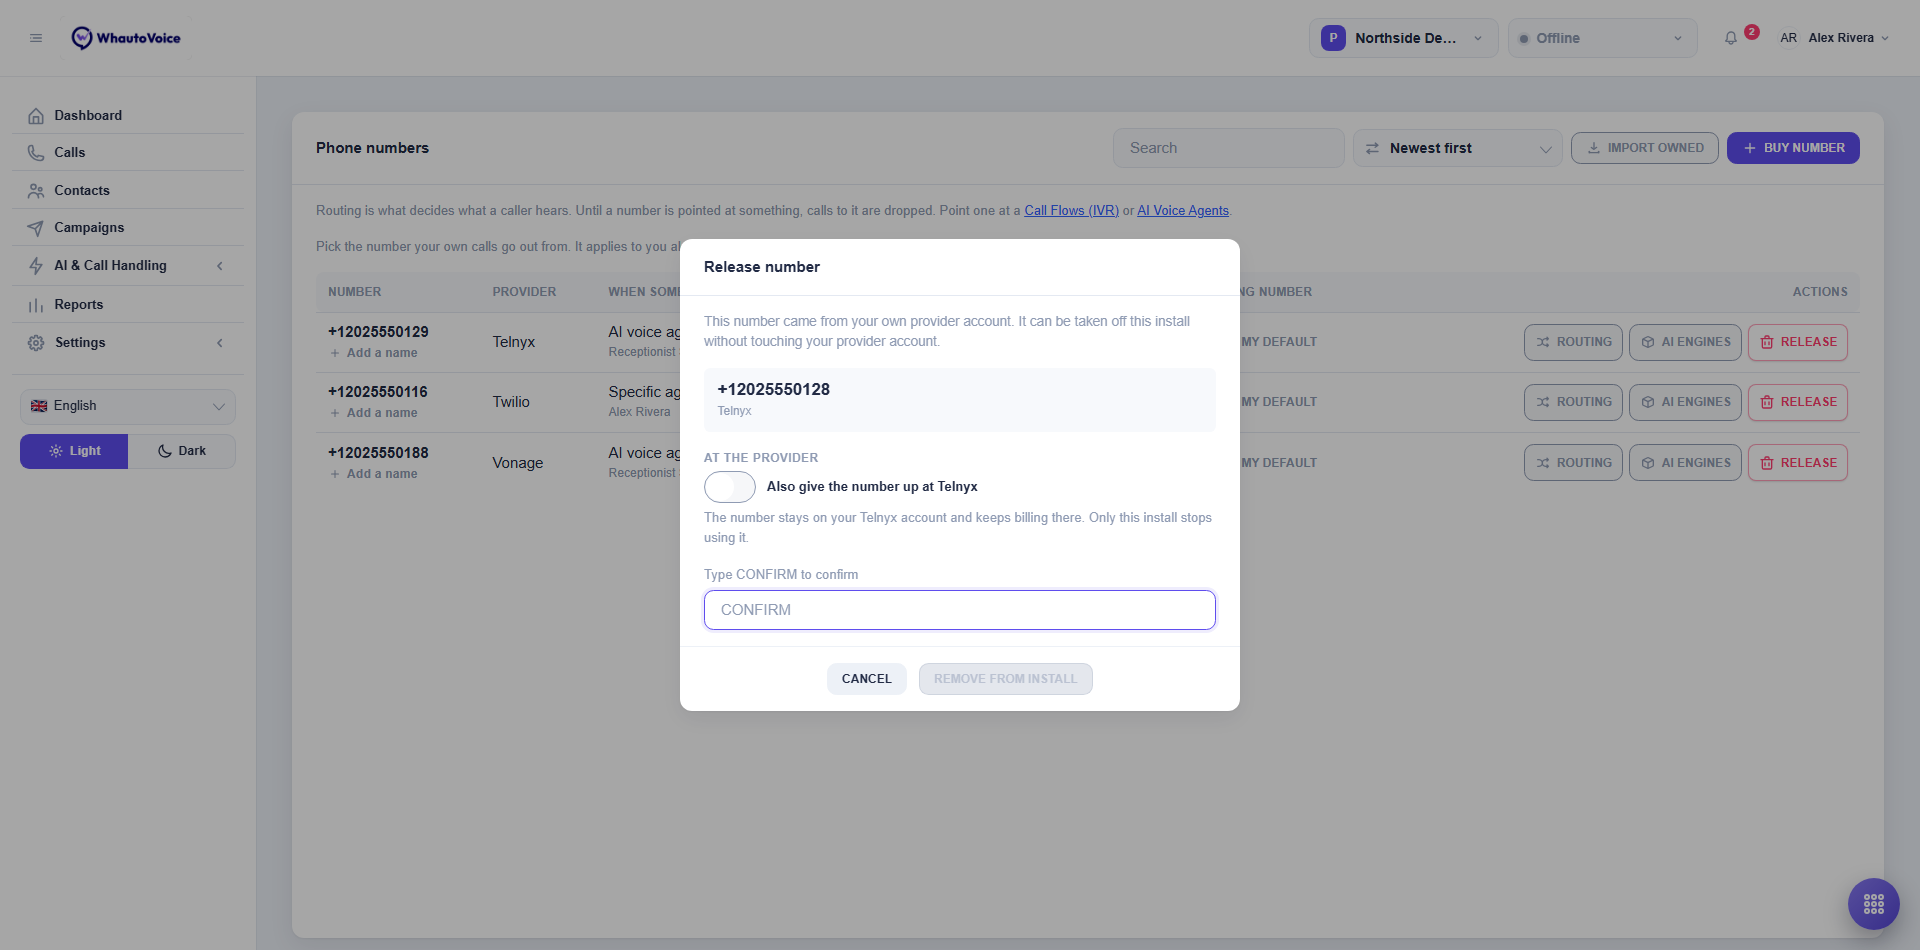
Task: Switch to Dark theme
Action: [182, 451]
